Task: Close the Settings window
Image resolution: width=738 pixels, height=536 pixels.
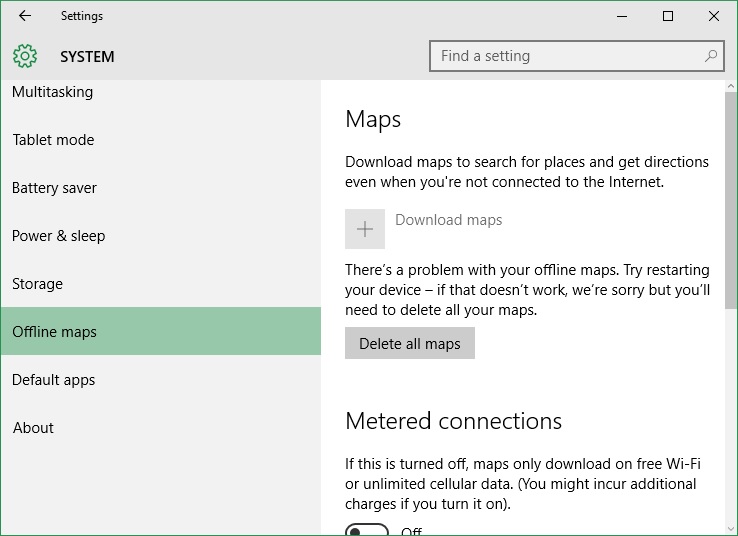Action: click(714, 16)
